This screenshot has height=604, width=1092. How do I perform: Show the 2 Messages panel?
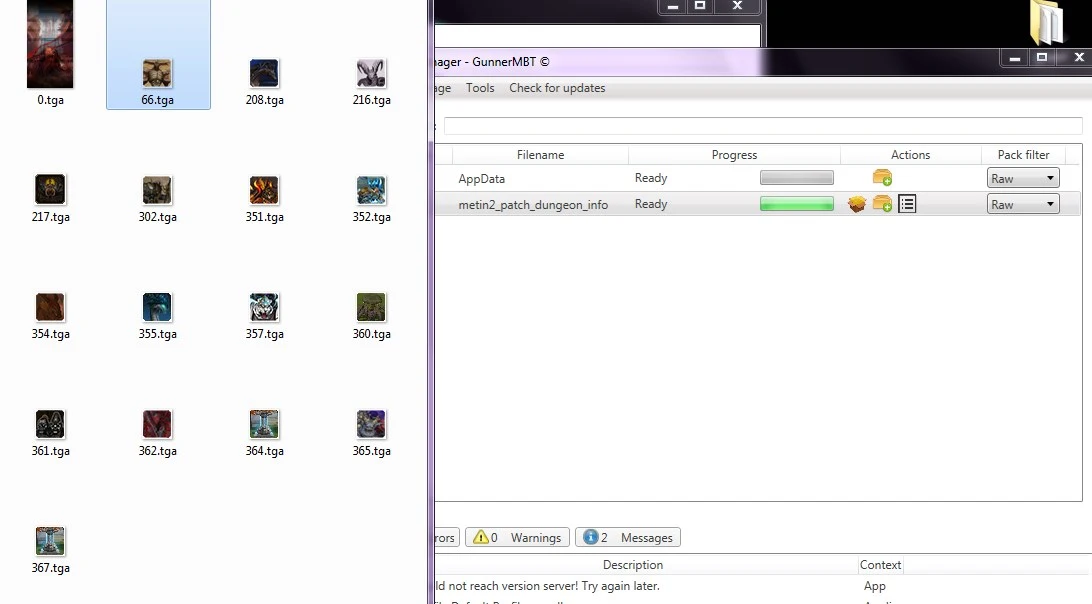(x=627, y=537)
